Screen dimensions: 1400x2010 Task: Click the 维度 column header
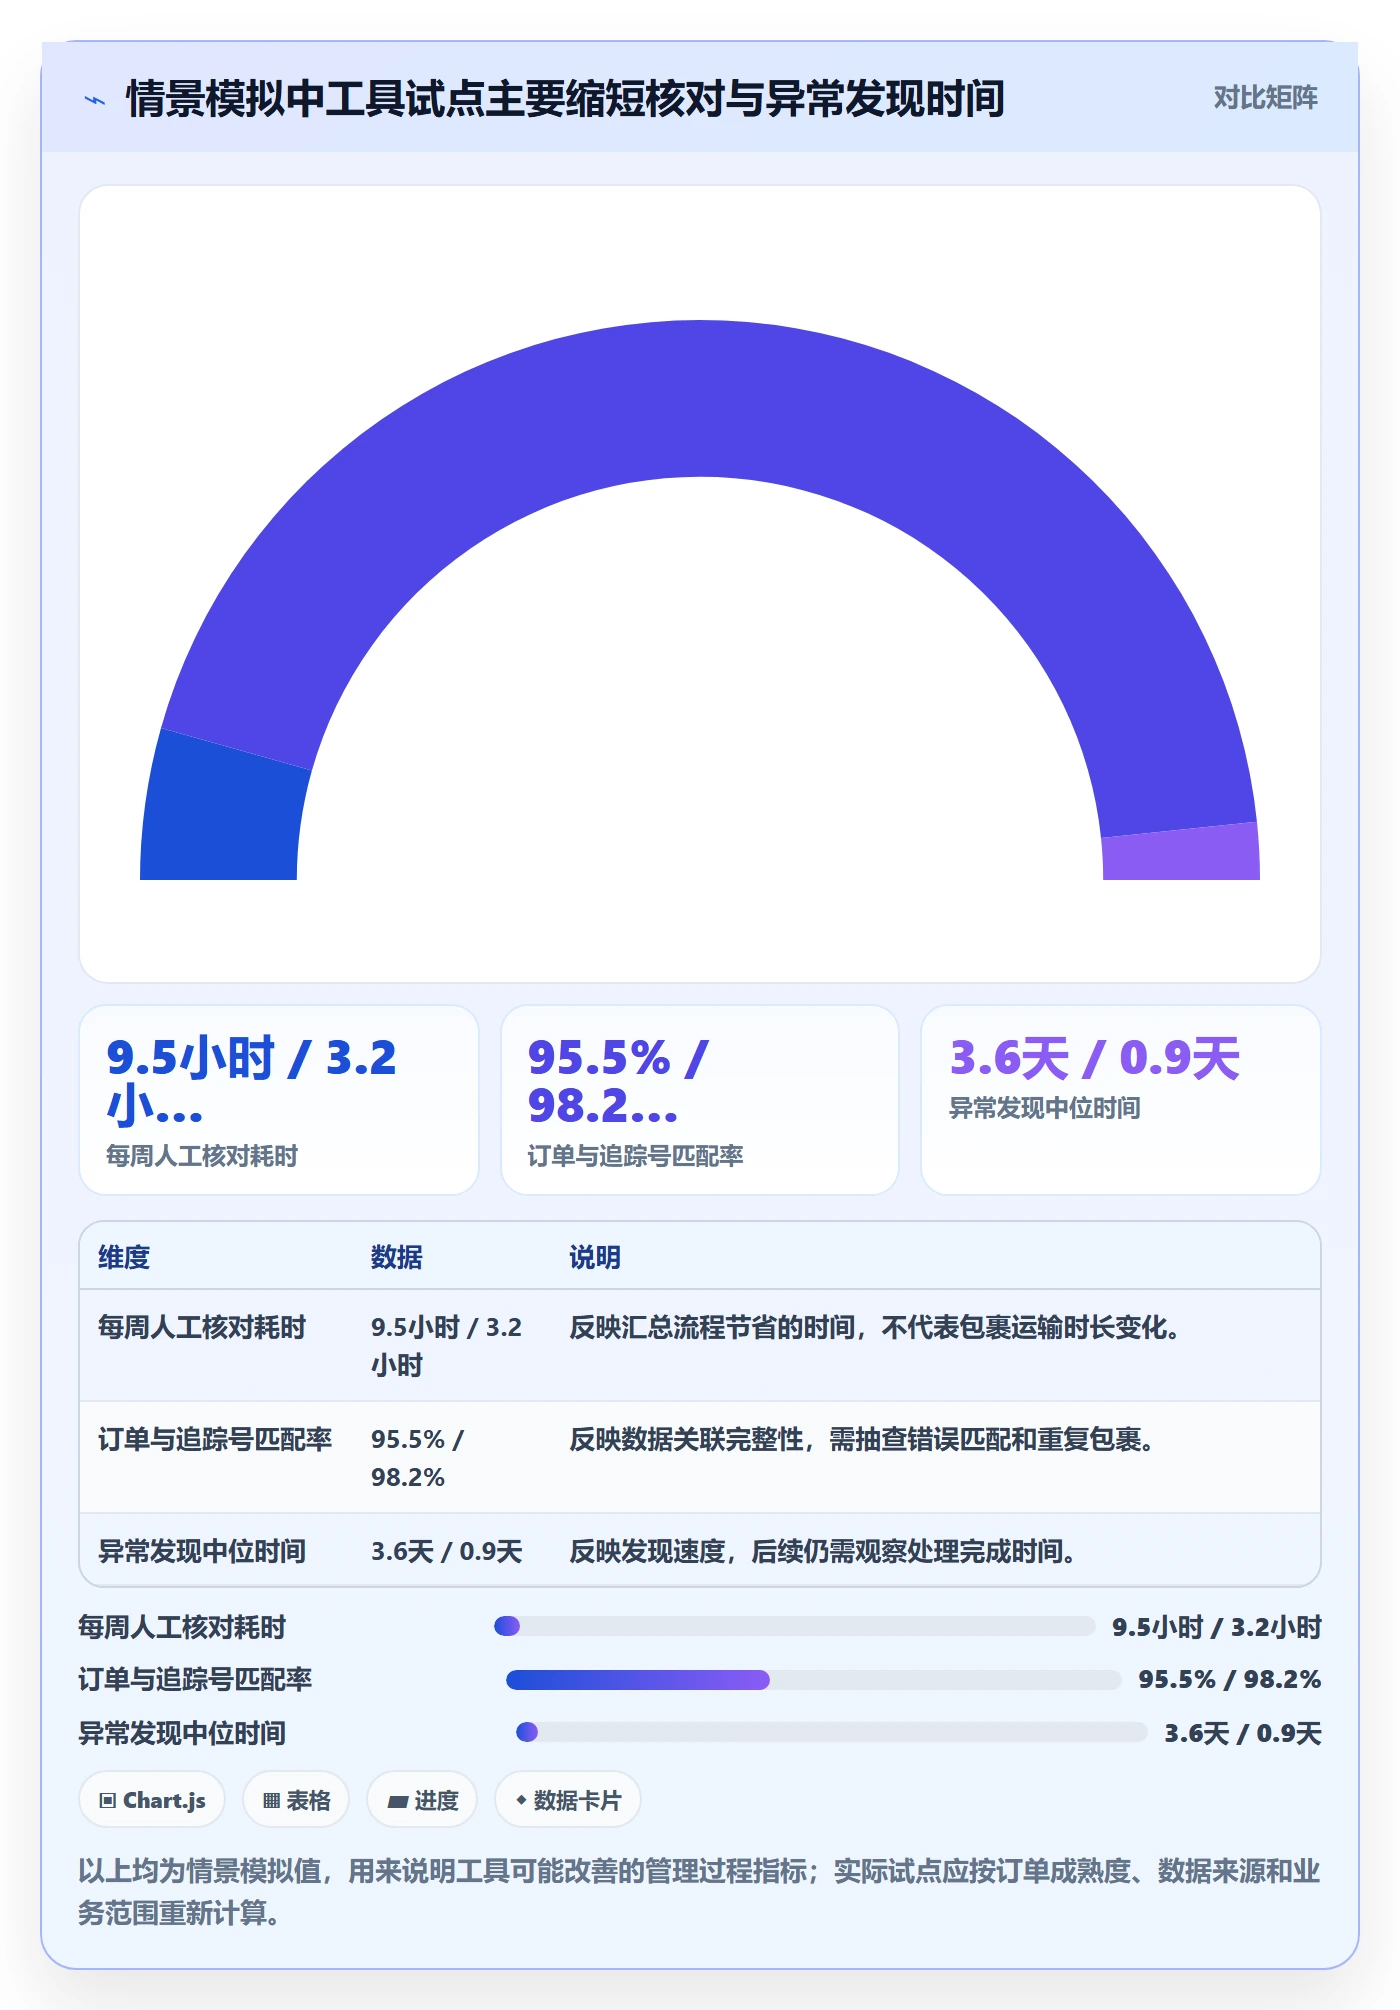coord(124,1257)
